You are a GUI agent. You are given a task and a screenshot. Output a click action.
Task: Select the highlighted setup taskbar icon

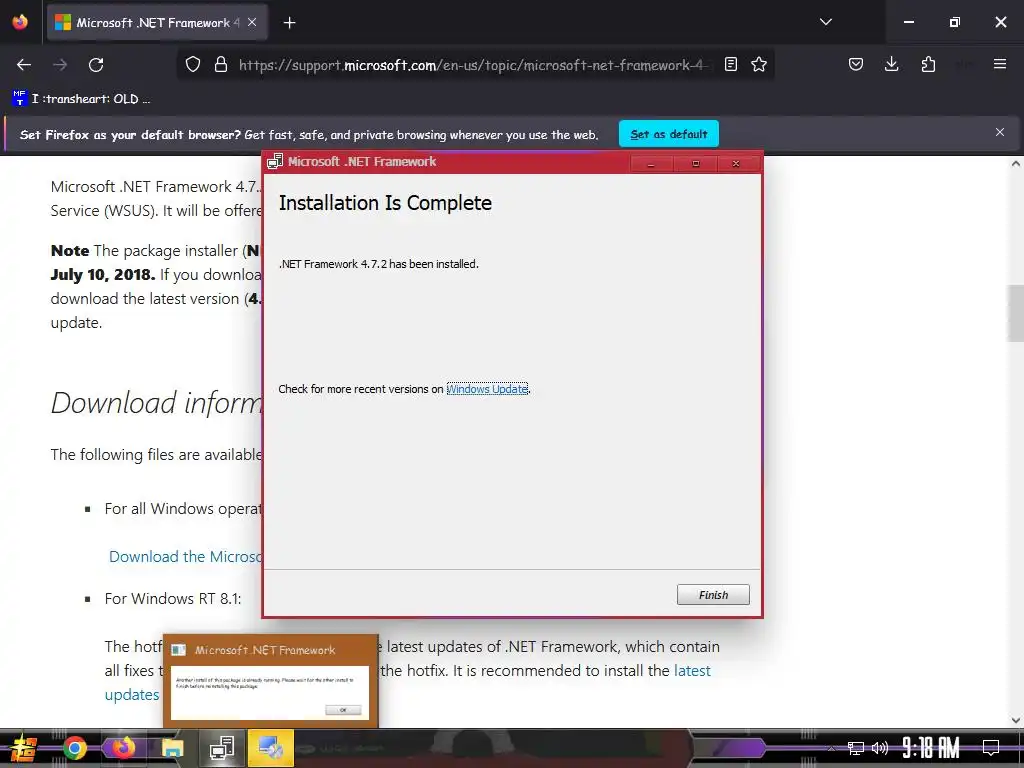[270, 748]
